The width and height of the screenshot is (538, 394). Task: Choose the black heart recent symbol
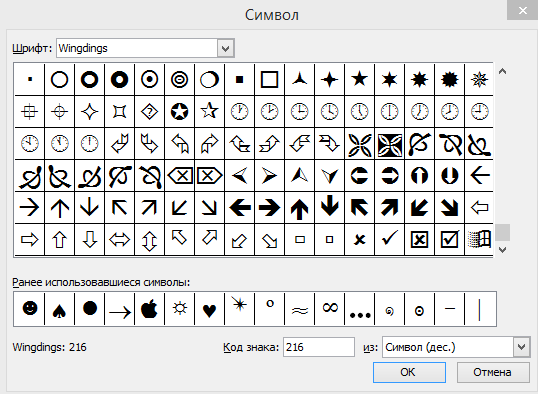(209, 308)
